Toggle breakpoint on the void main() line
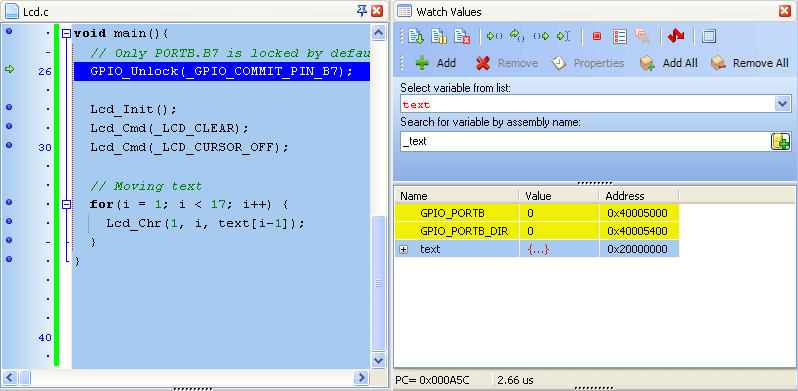Viewport: 798px width, 391px height. (9, 32)
